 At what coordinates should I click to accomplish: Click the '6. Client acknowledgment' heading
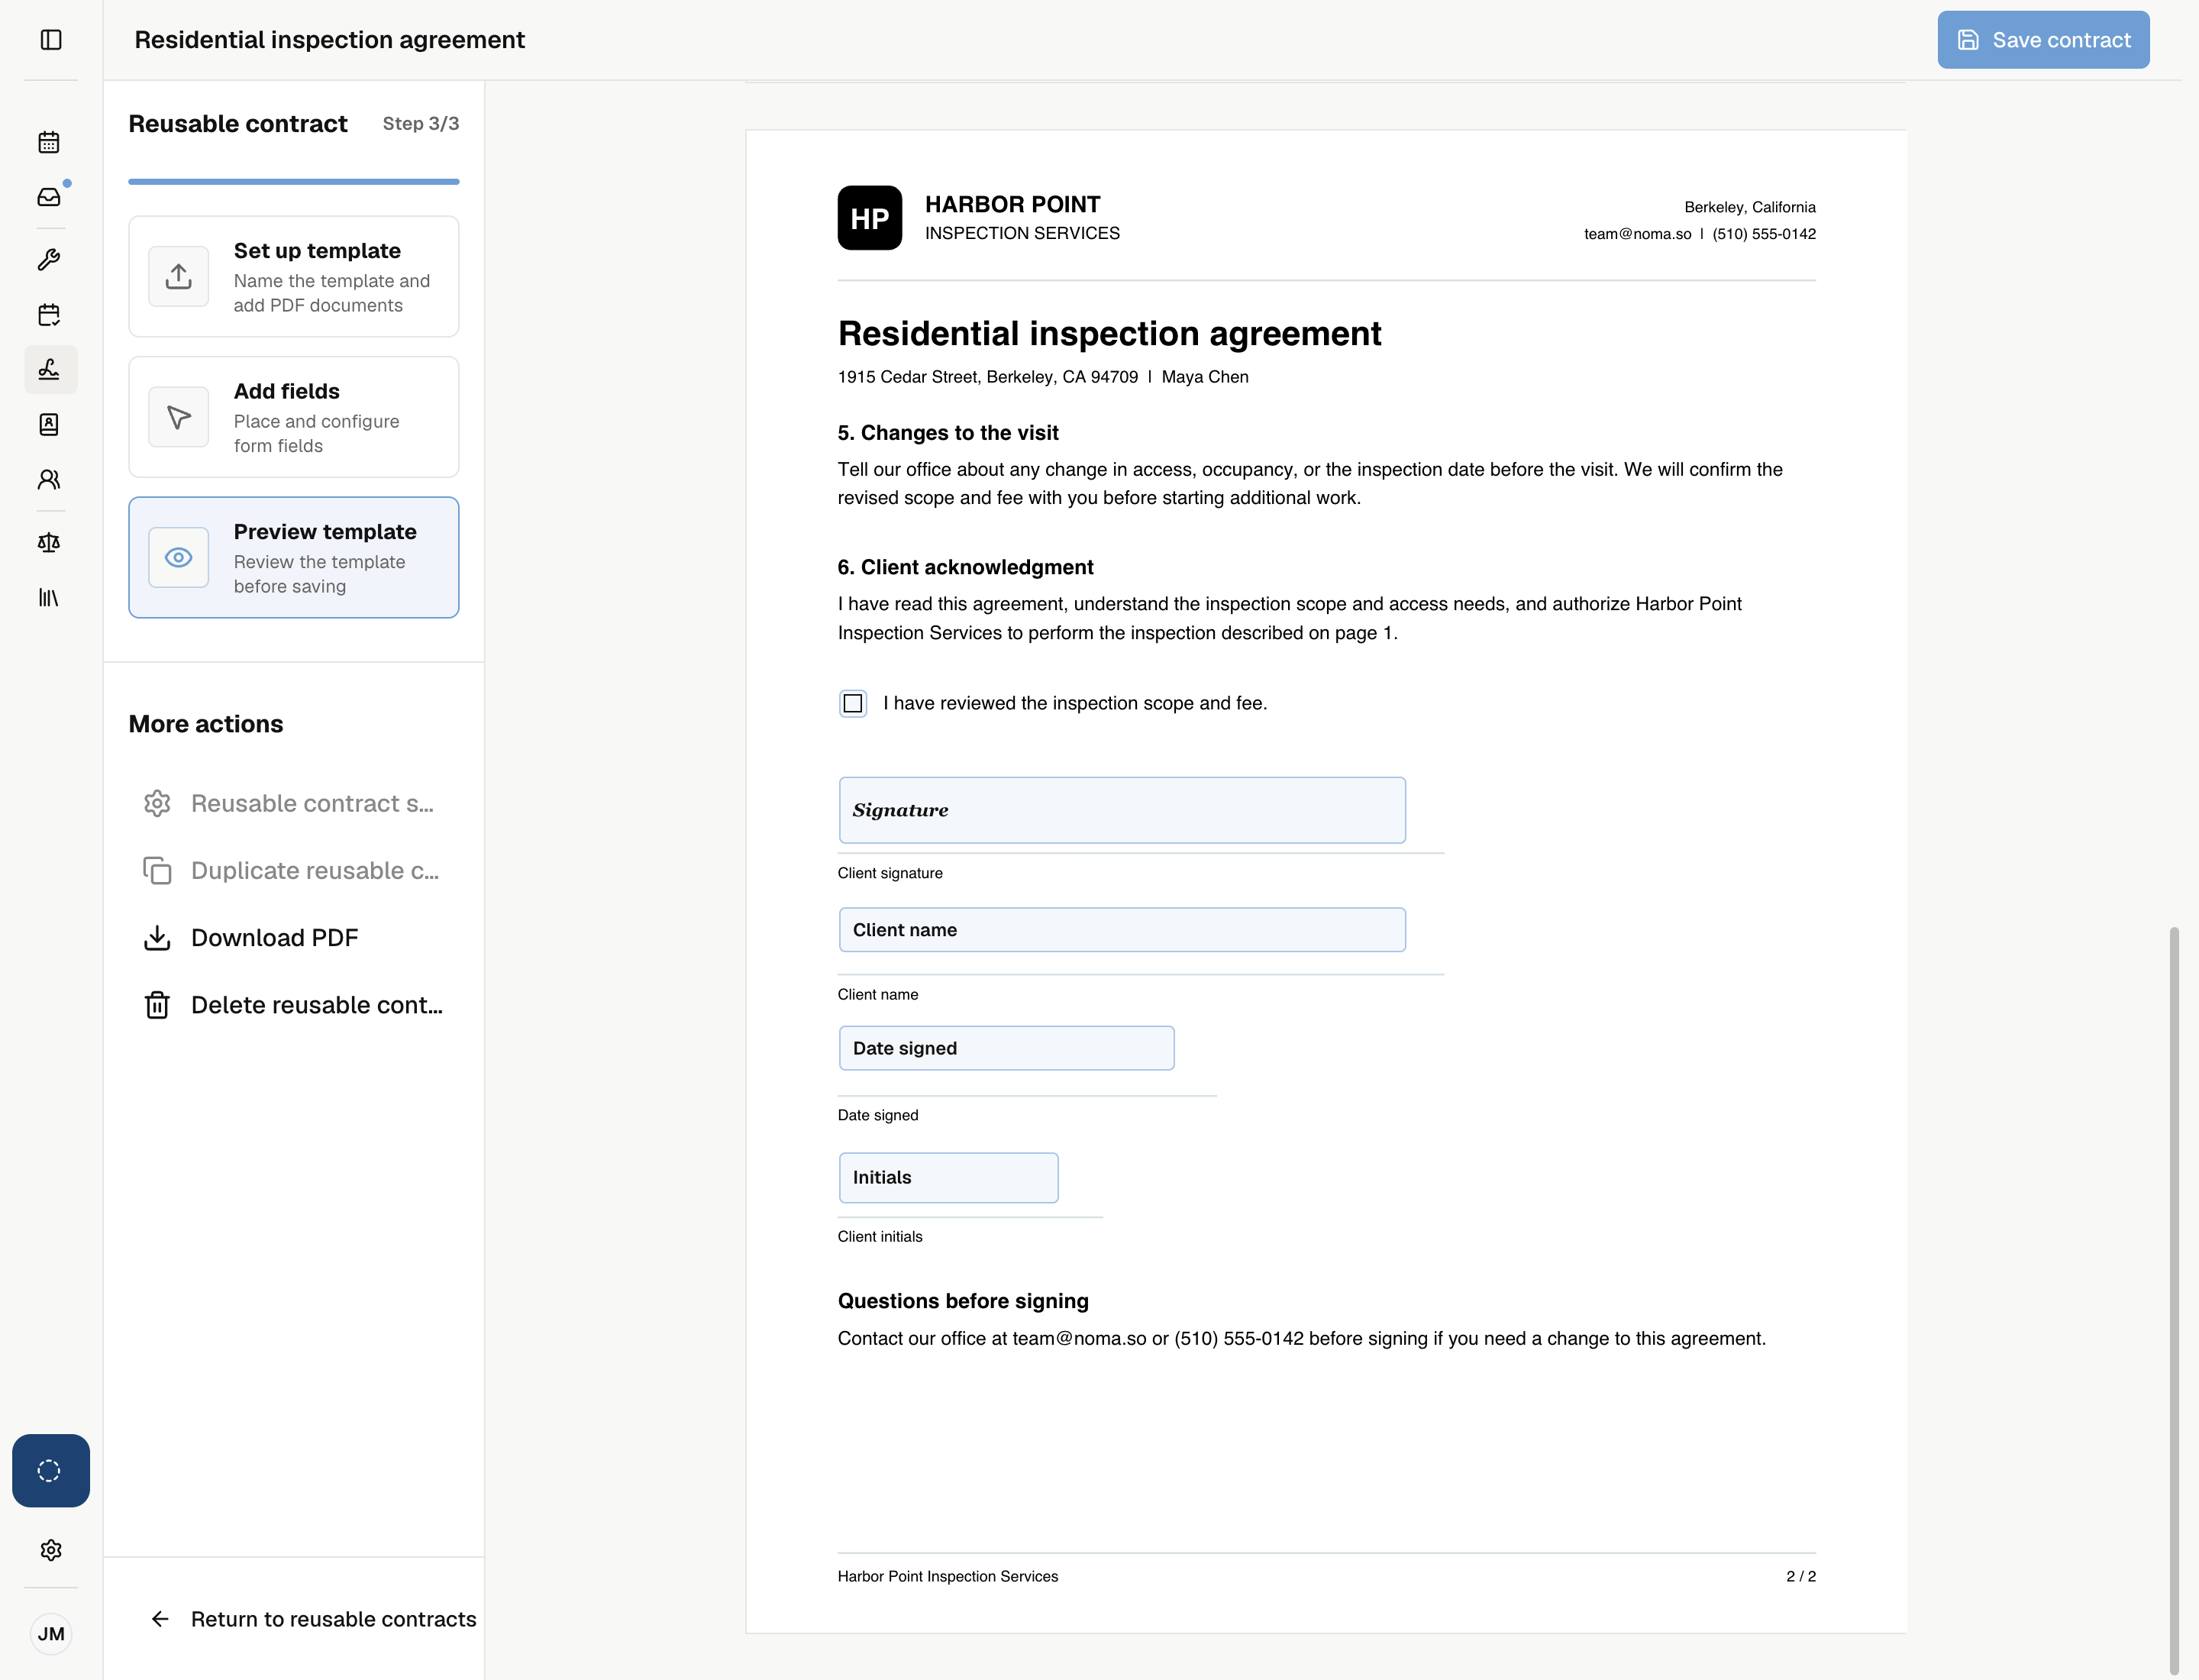click(966, 567)
